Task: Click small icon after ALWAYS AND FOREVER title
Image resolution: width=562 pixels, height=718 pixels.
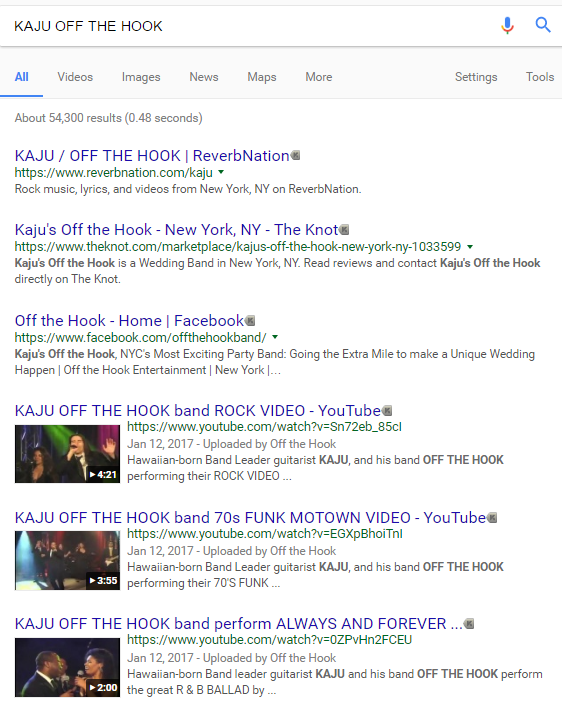Action: coord(469,624)
